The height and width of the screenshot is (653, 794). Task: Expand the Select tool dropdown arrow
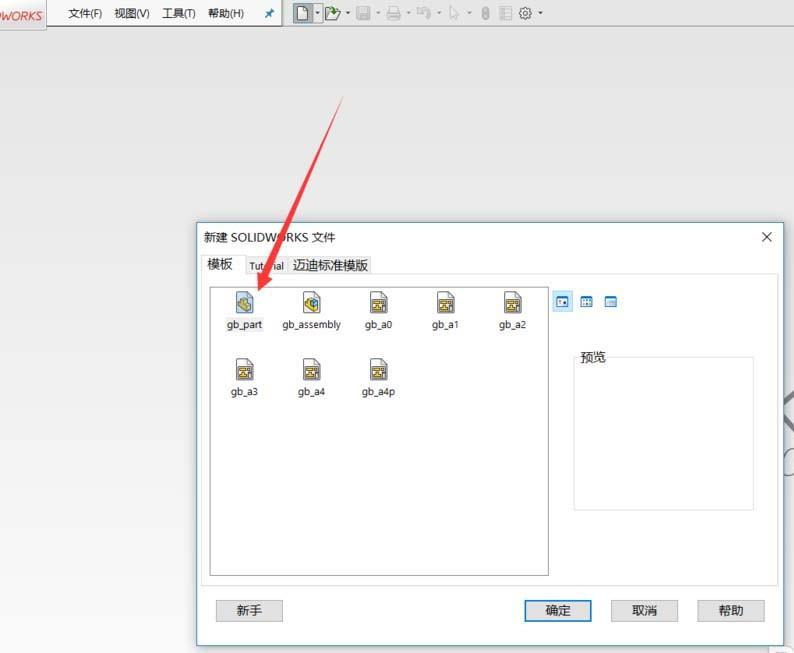point(469,13)
